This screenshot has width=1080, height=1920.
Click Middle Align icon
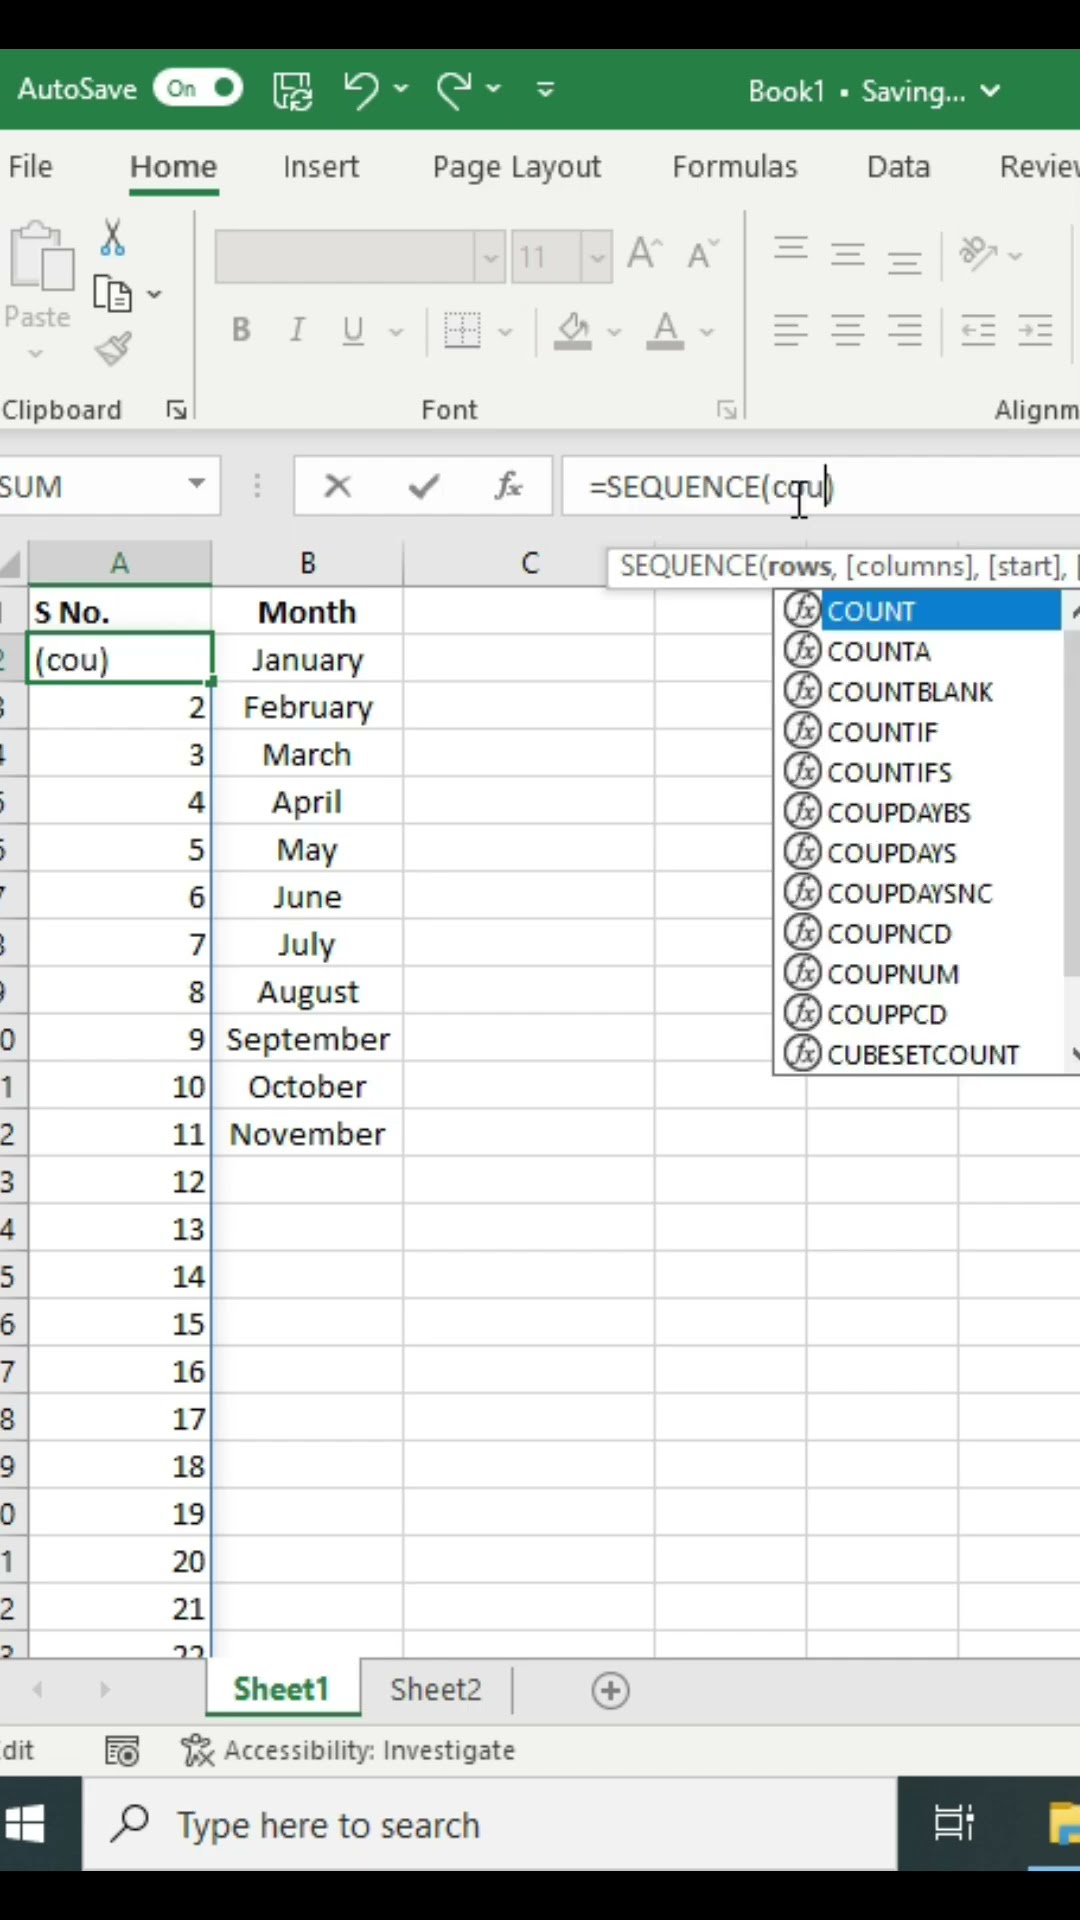click(848, 254)
